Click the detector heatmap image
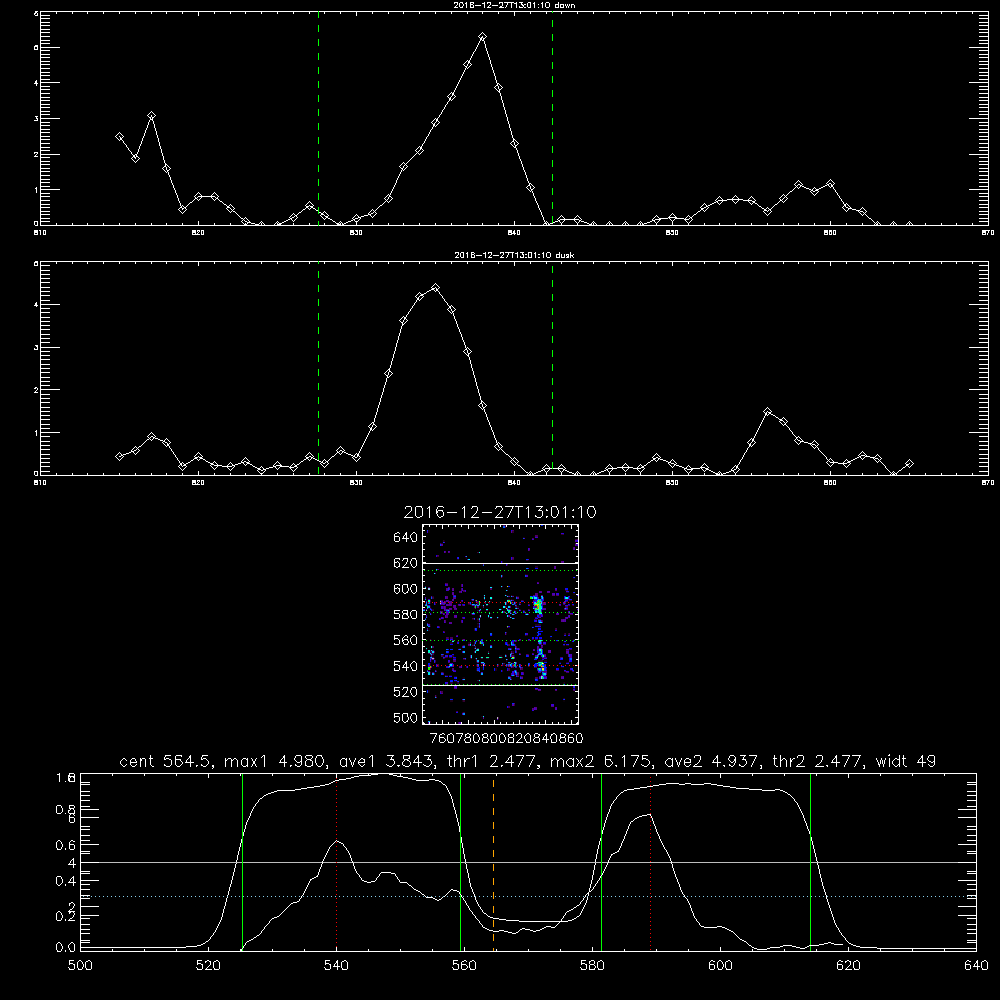Screen dimensions: 1000x1000 501,624
